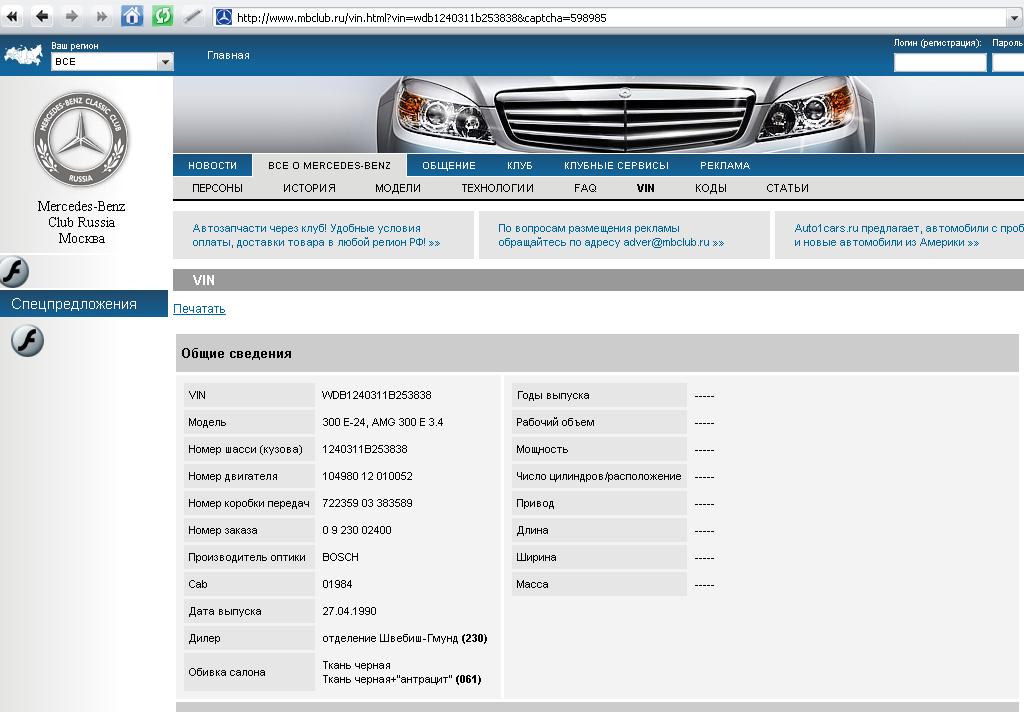Open the КОДЫ submenu item
The width and height of the screenshot is (1024, 712).
coord(711,188)
